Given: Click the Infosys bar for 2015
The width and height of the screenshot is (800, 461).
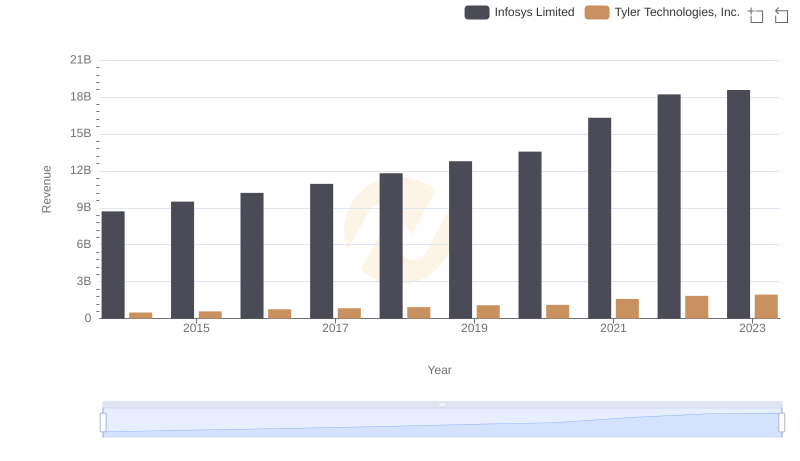Looking at the screenshot, I should click(x=183, y=260).
